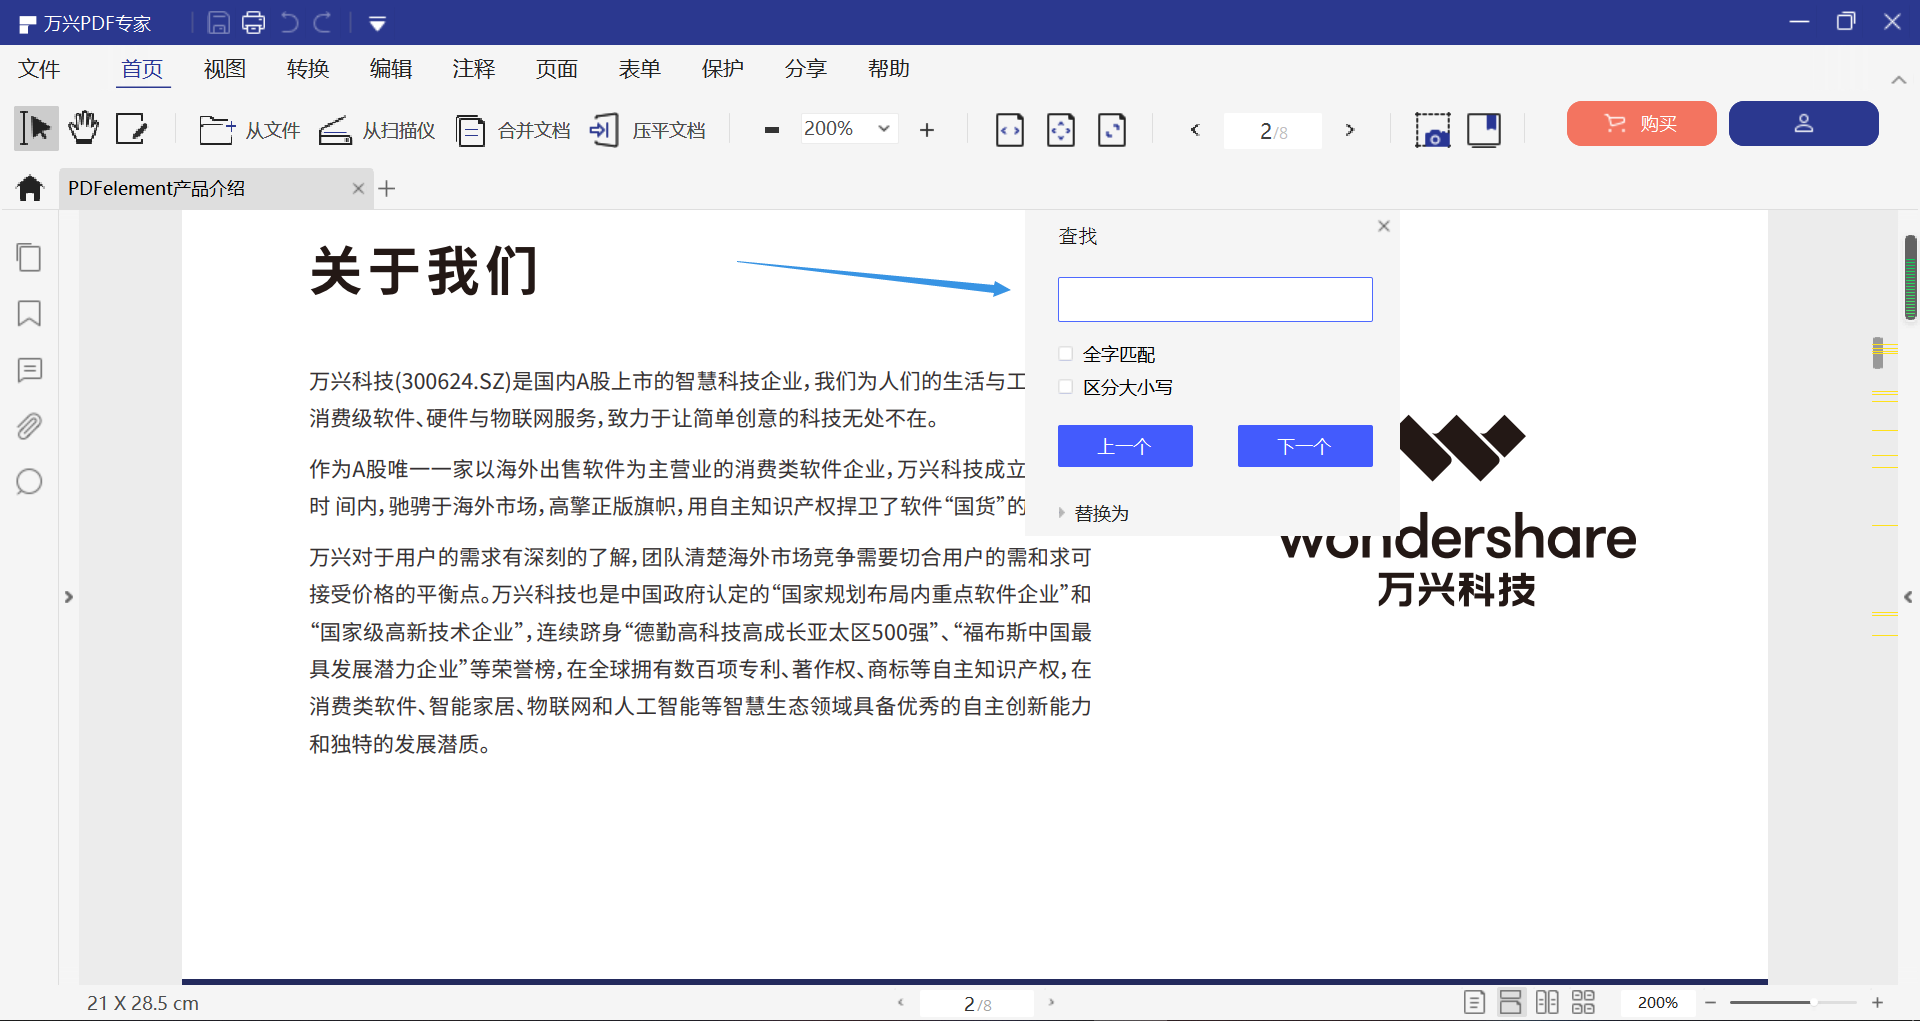Open the Bookmarks sidebar panel
Viewport: 1920px width, 1021px height.
pos(29,313)
